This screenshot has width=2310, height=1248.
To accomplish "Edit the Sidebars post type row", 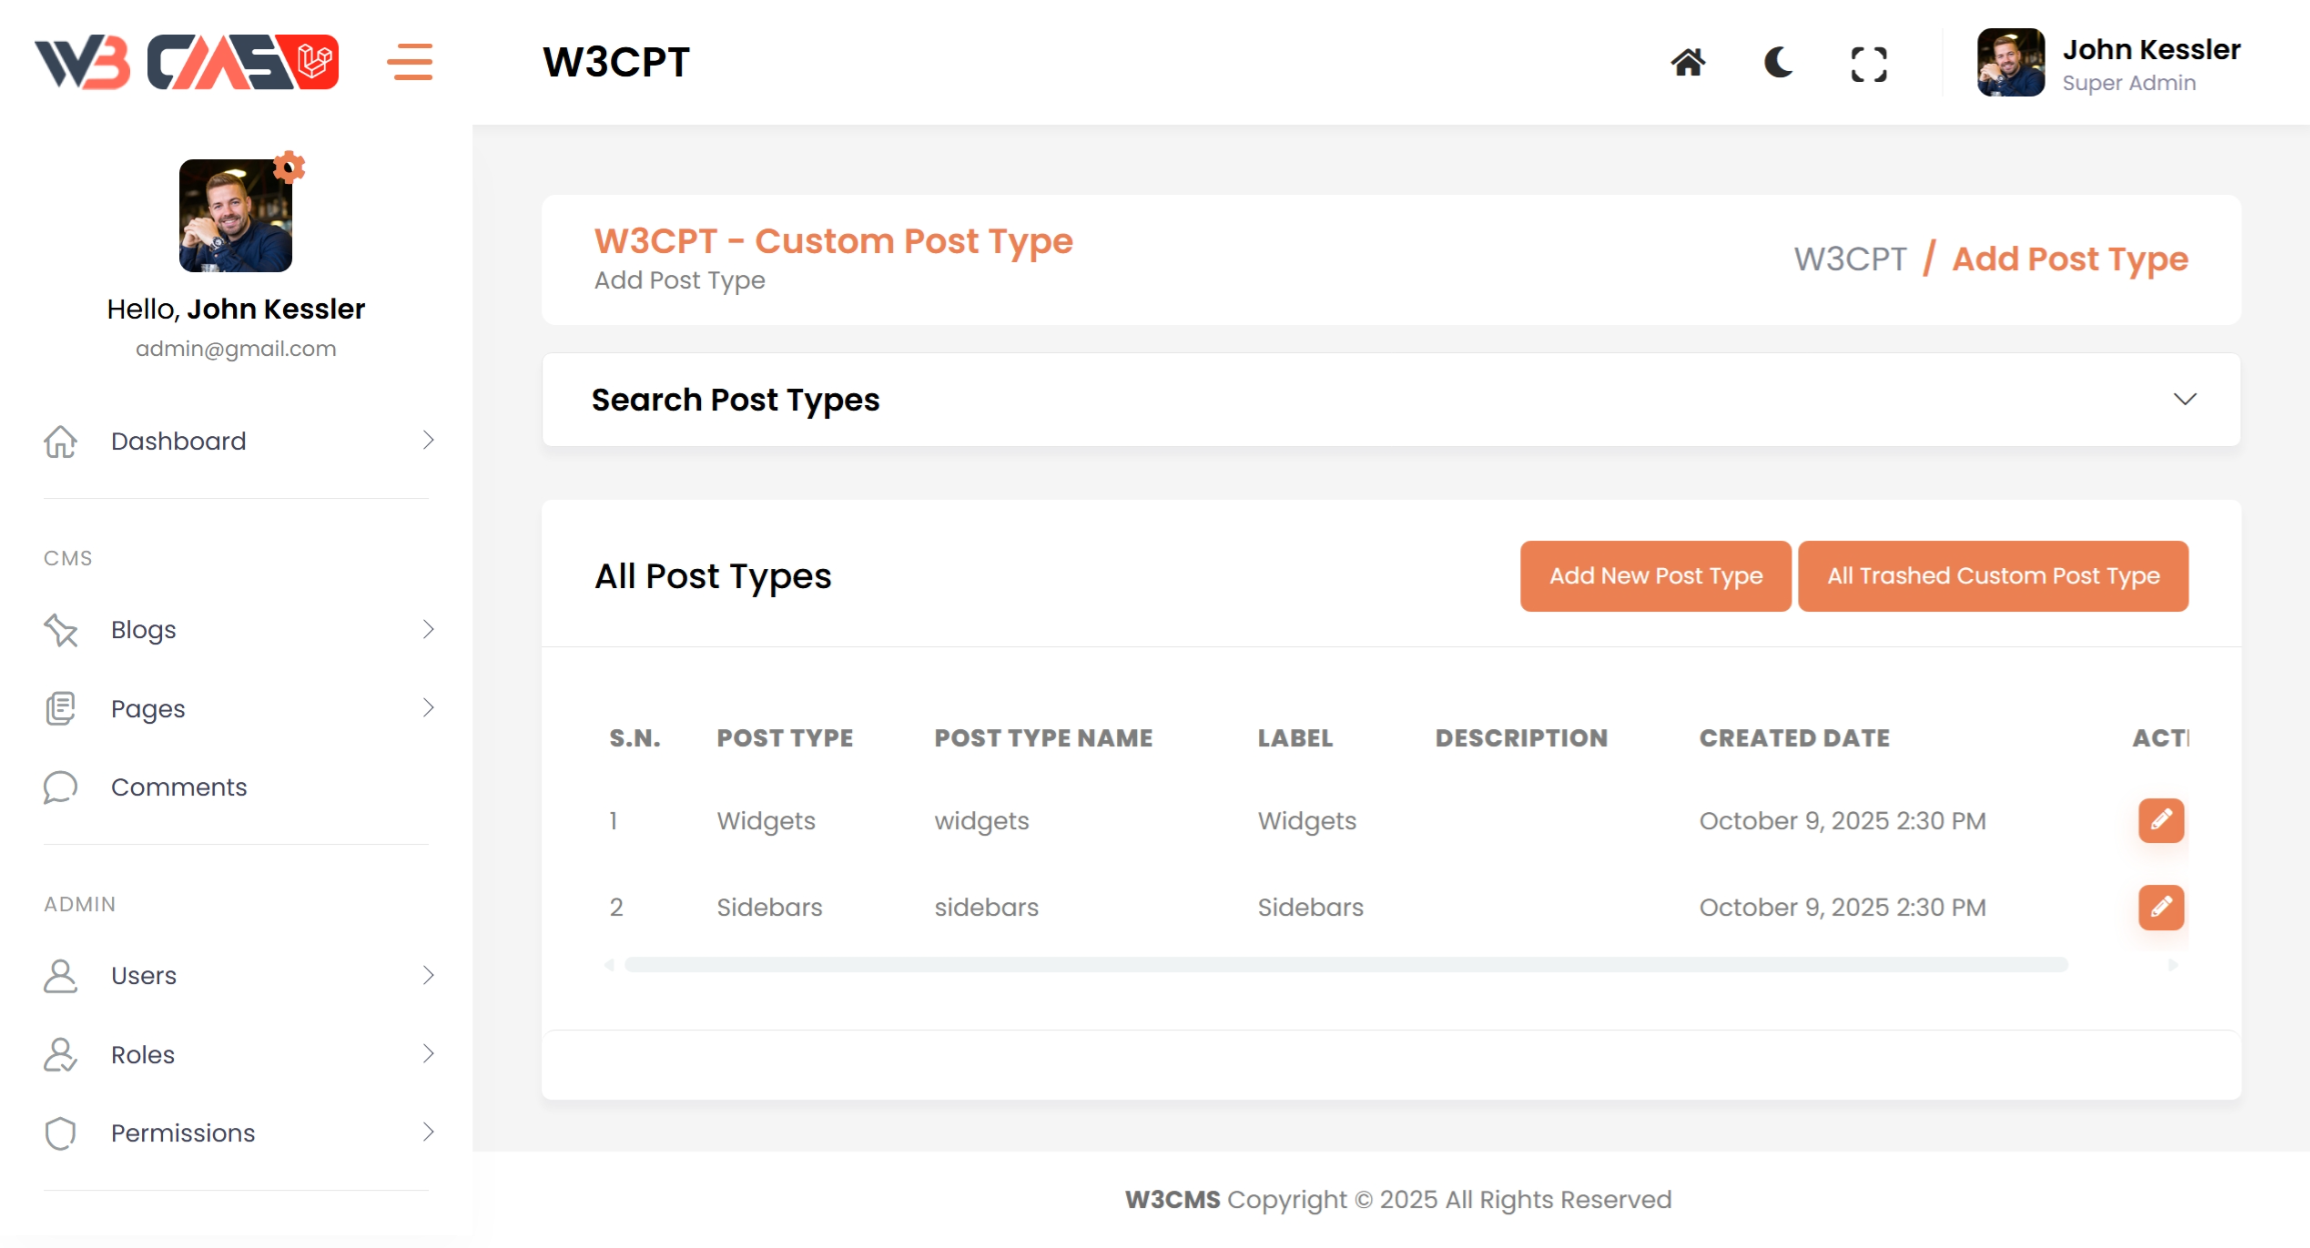I will [2160, 907].
